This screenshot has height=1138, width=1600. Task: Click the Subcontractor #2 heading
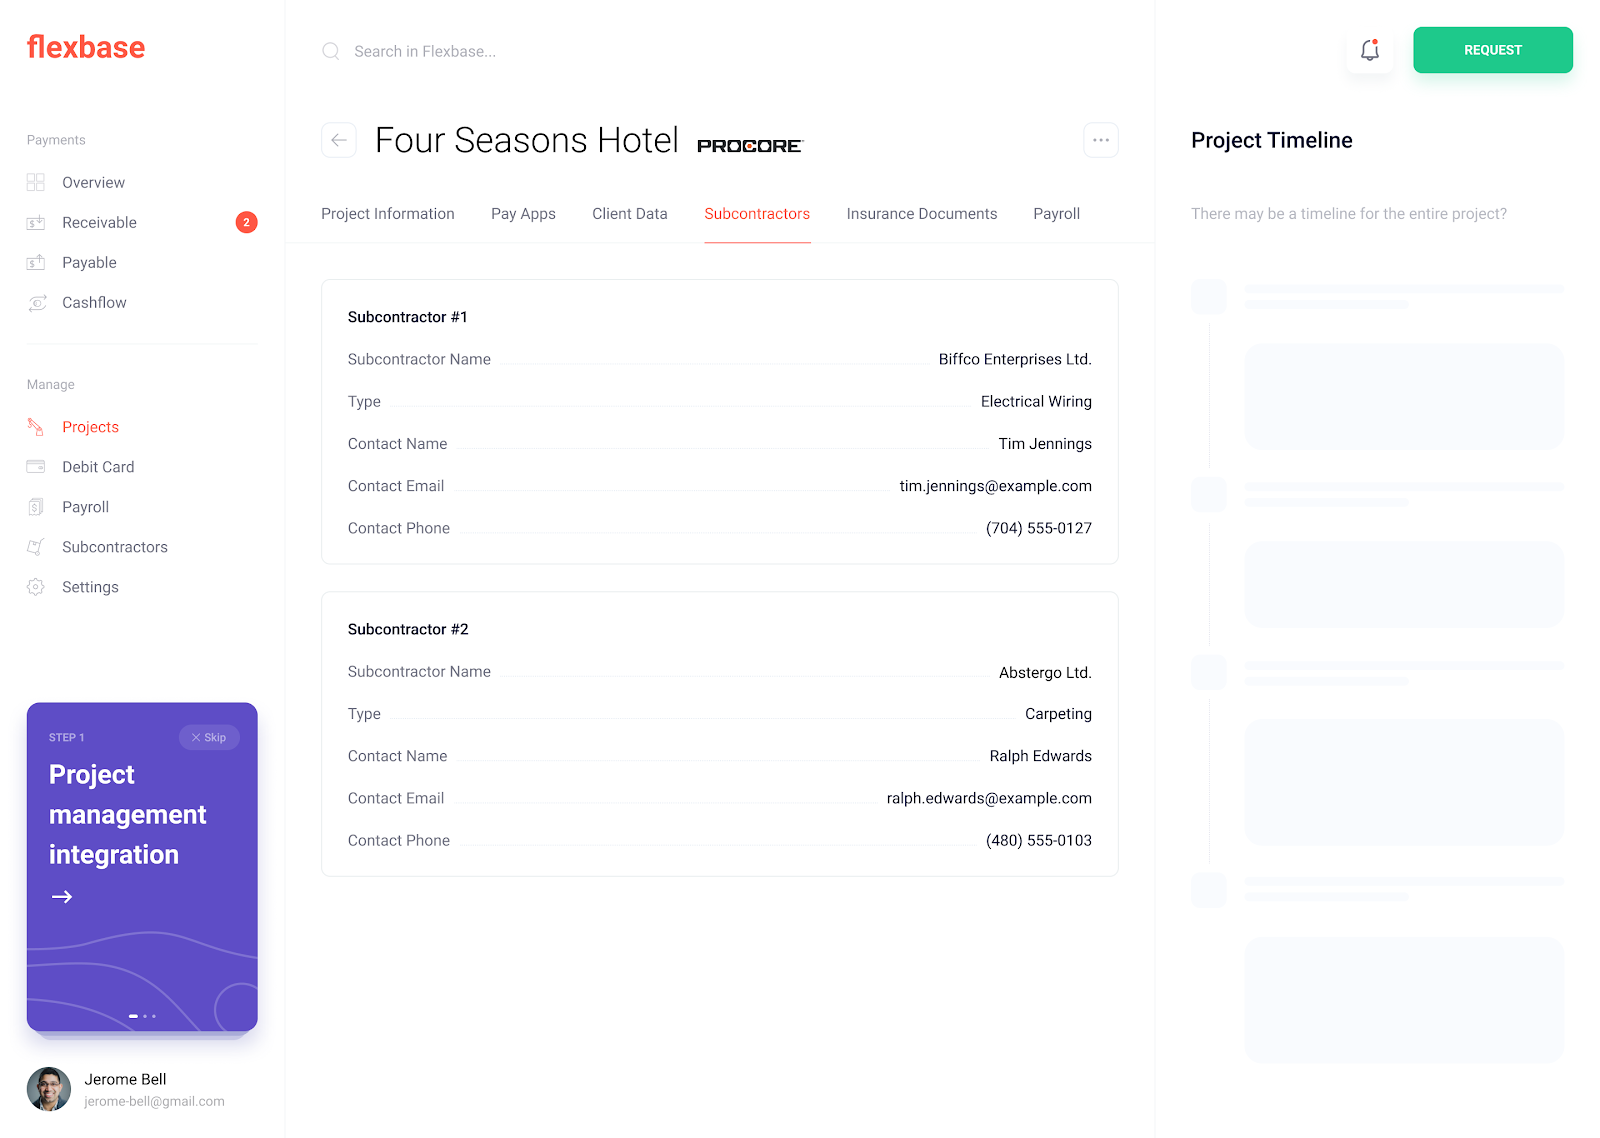point(408,629)
